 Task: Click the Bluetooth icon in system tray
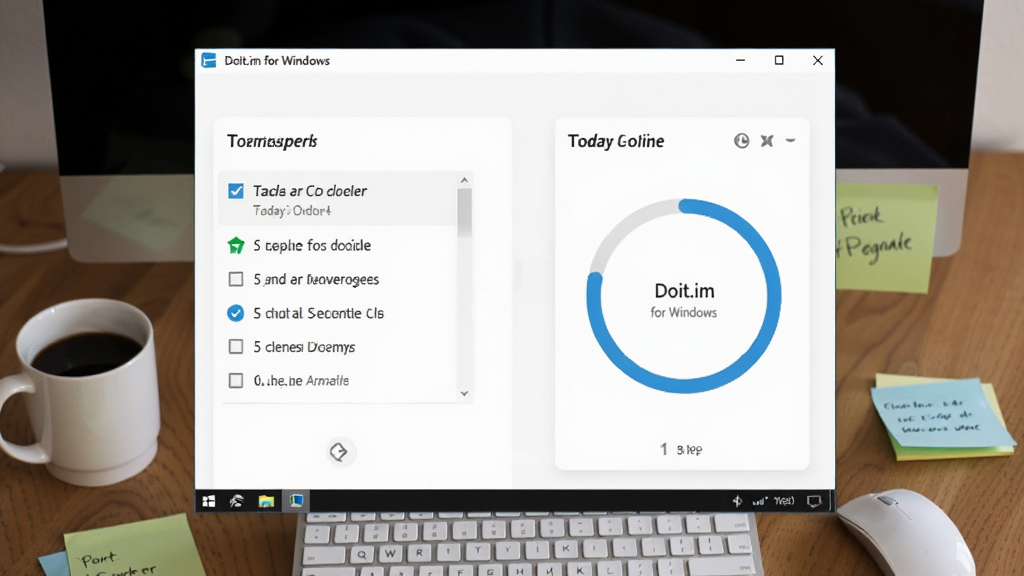737,501
